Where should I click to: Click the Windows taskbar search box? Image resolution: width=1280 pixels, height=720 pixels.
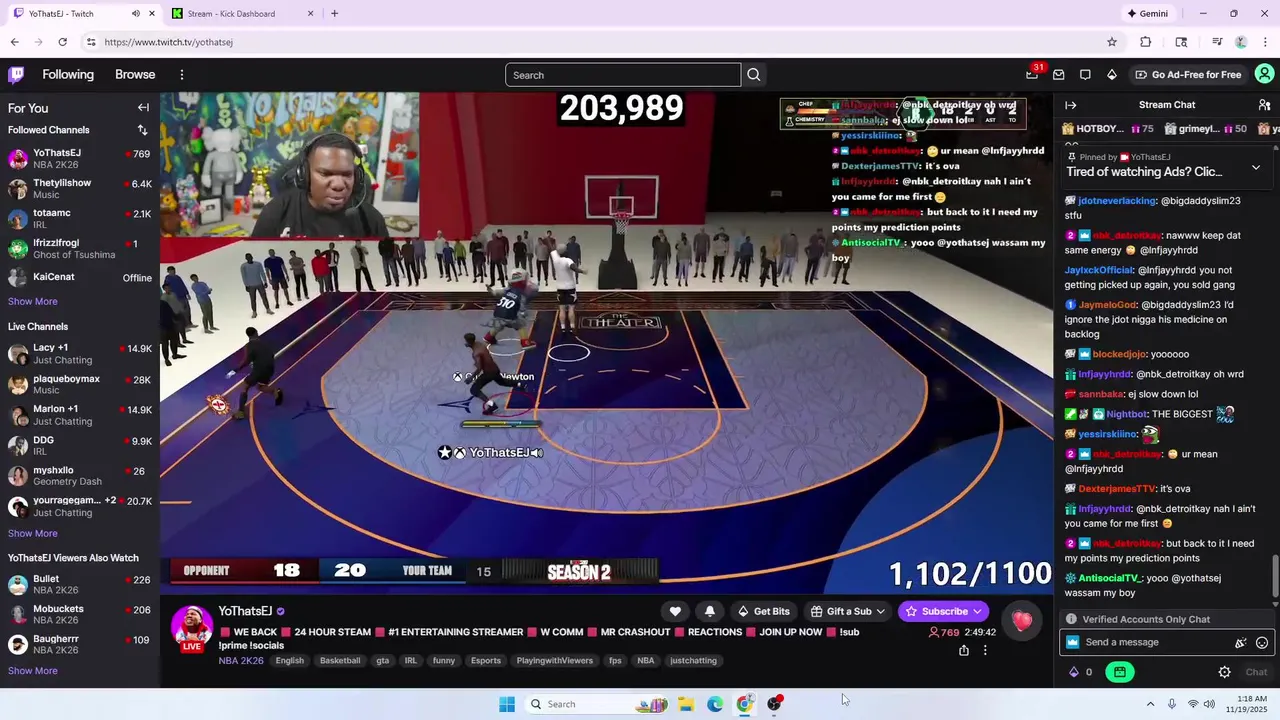point(597,704)
